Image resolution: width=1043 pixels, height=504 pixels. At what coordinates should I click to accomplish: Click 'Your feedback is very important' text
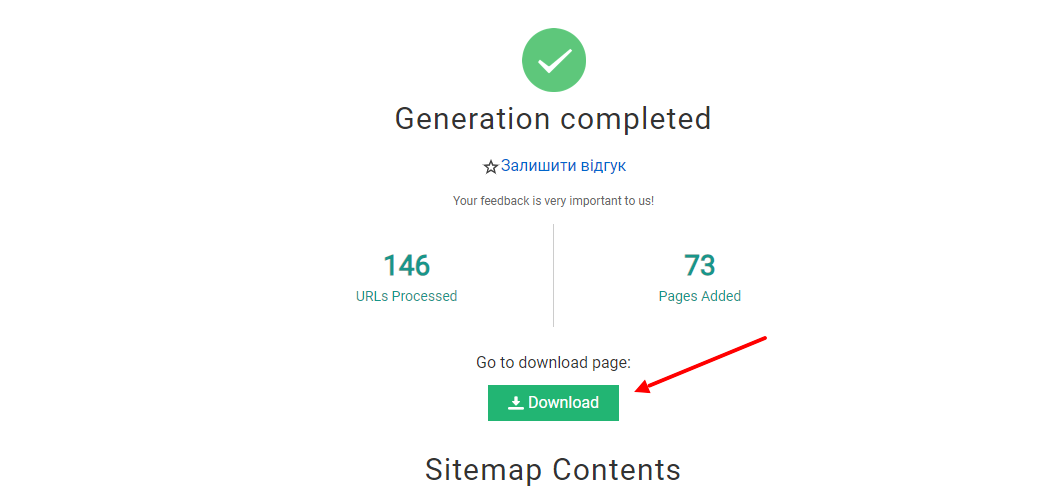click(x=553, y=200)
